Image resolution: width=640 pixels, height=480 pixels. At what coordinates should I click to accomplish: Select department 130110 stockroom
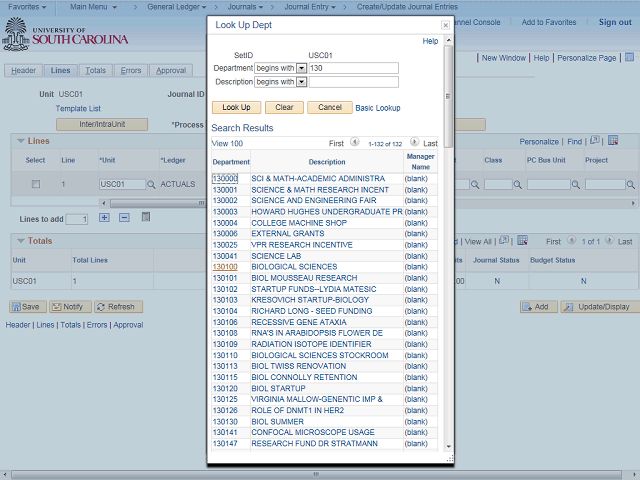tap(225, 356)
